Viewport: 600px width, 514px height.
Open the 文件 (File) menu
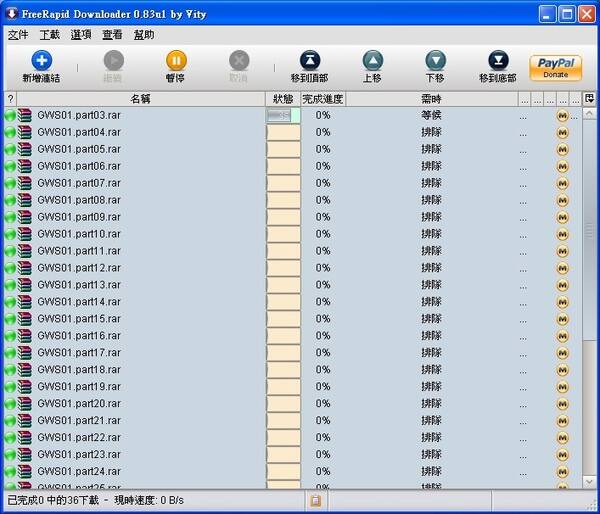pyautogui.click(x=18, y=35)
